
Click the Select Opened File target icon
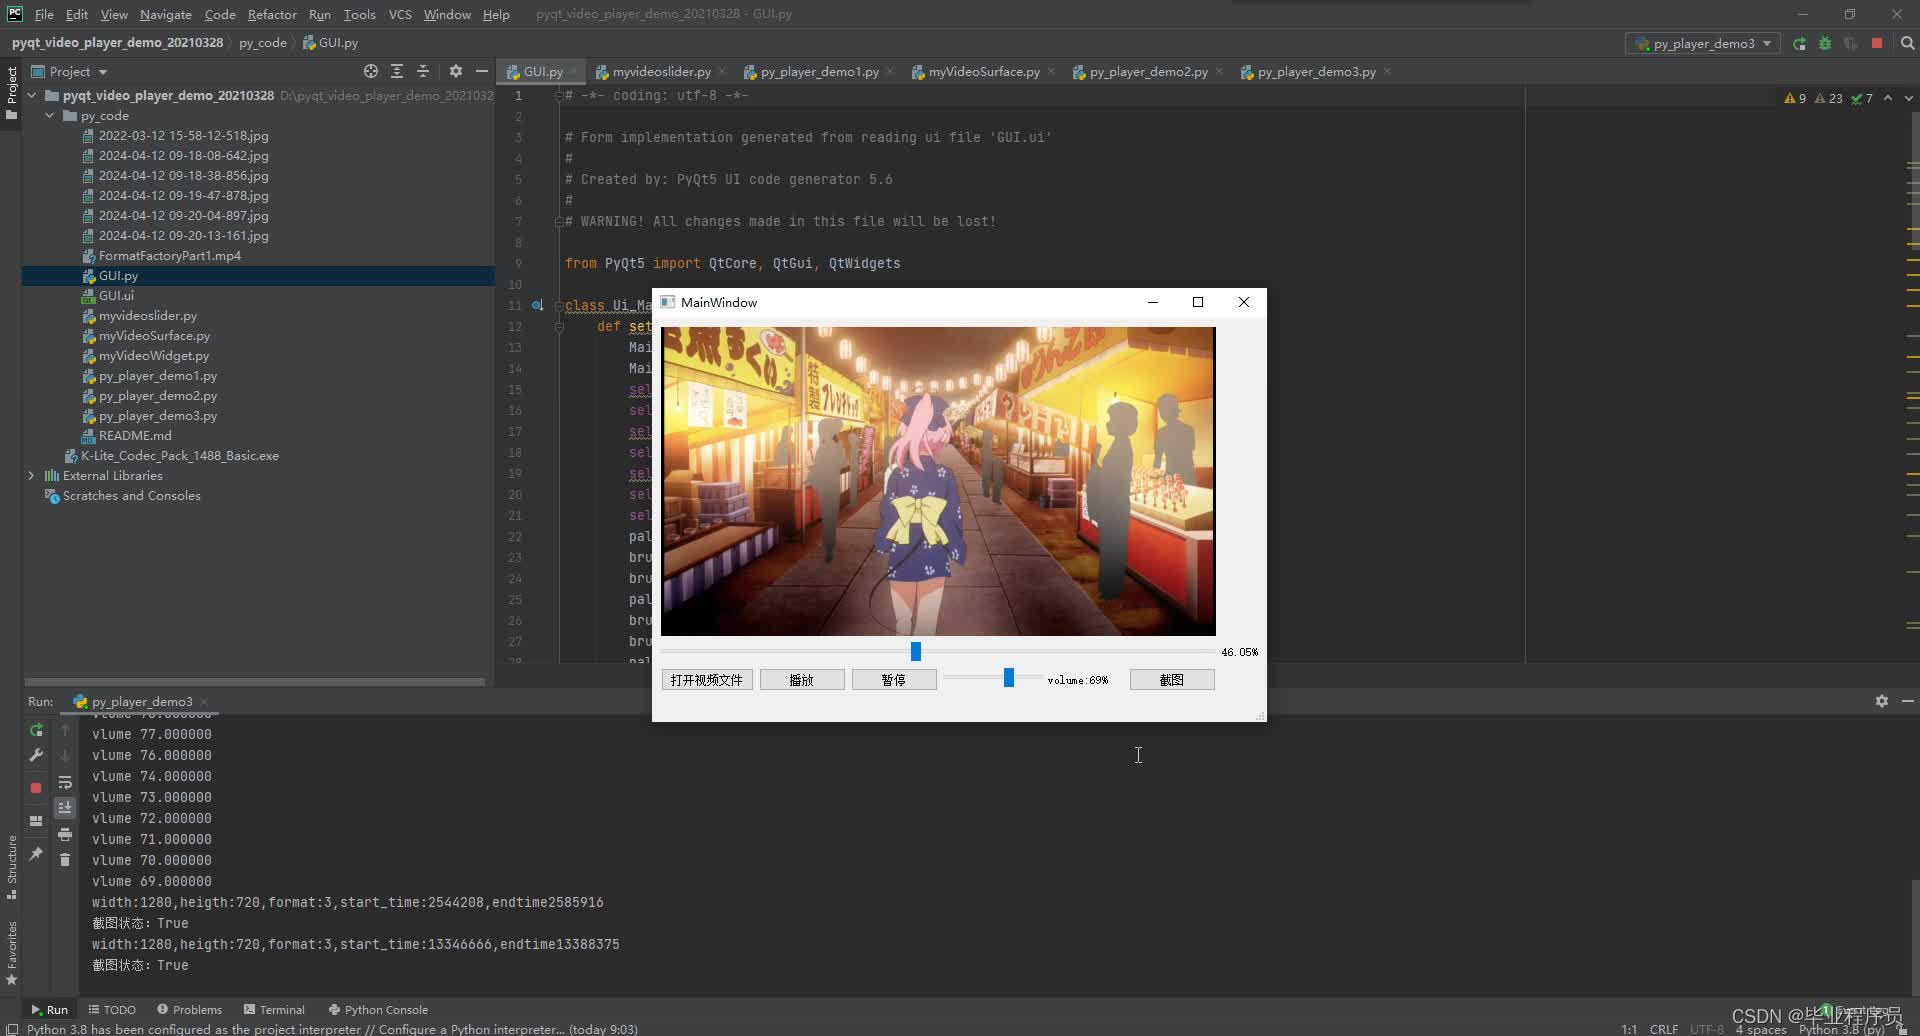(x=371, y=71)
